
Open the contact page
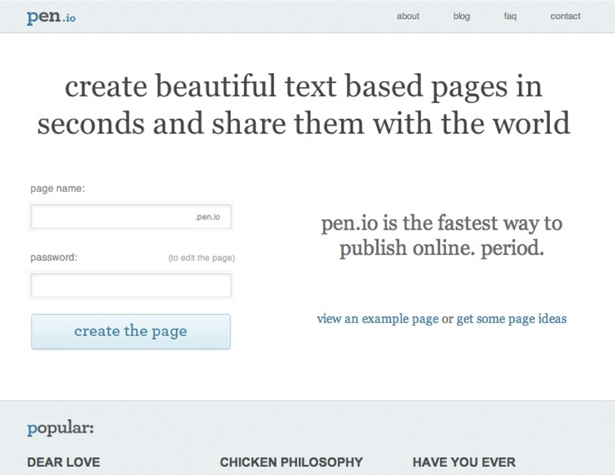(565, 16)
